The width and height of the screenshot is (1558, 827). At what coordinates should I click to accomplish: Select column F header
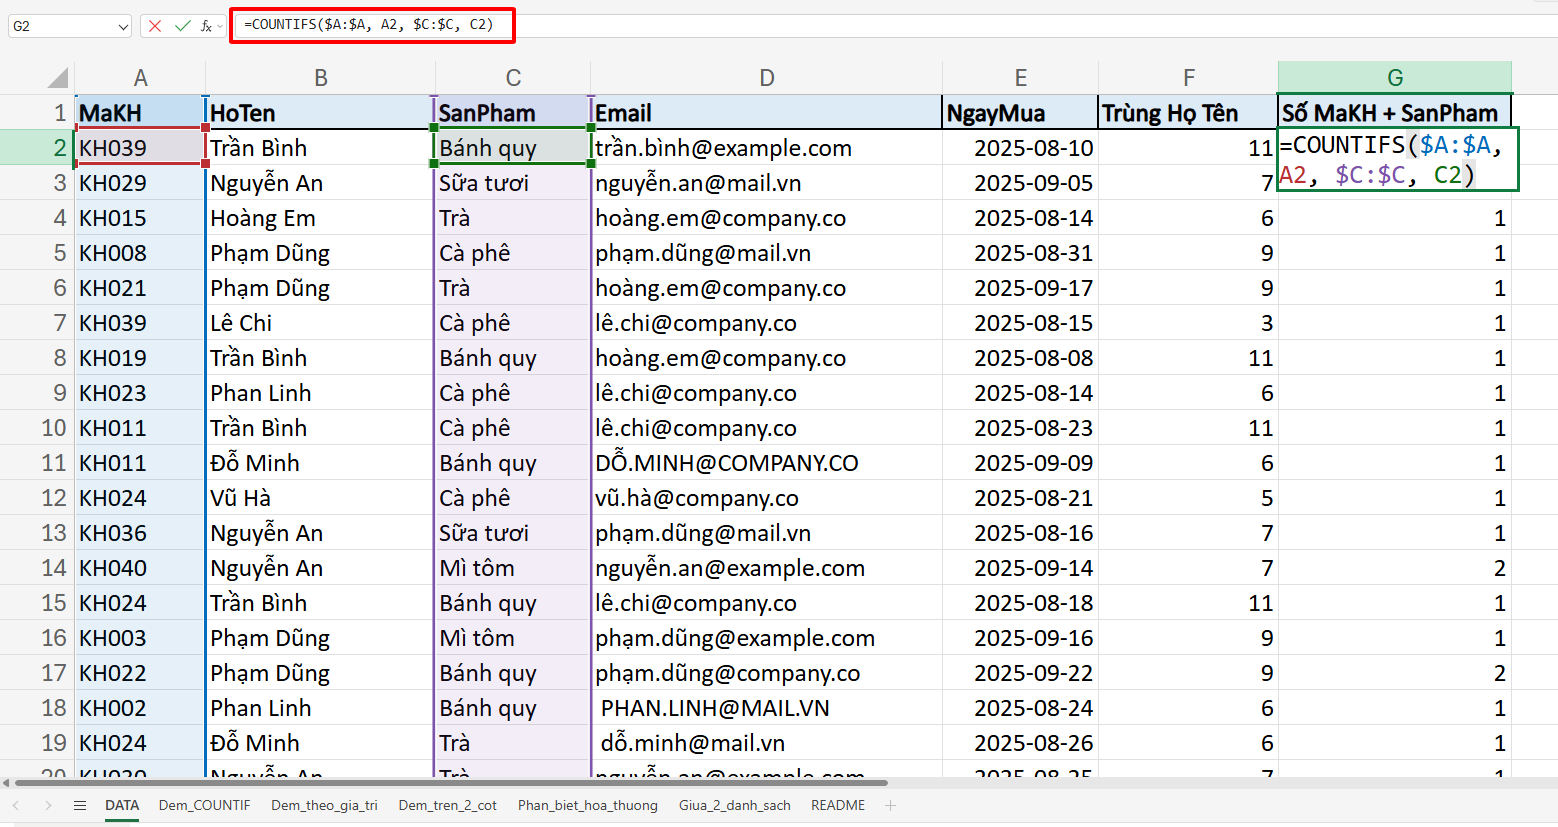tap(1188, 78)
